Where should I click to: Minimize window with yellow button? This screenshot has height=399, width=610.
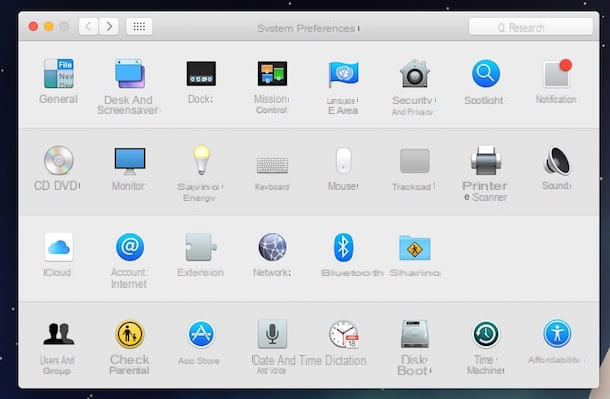pyautogui.click(x=49, y=26)
